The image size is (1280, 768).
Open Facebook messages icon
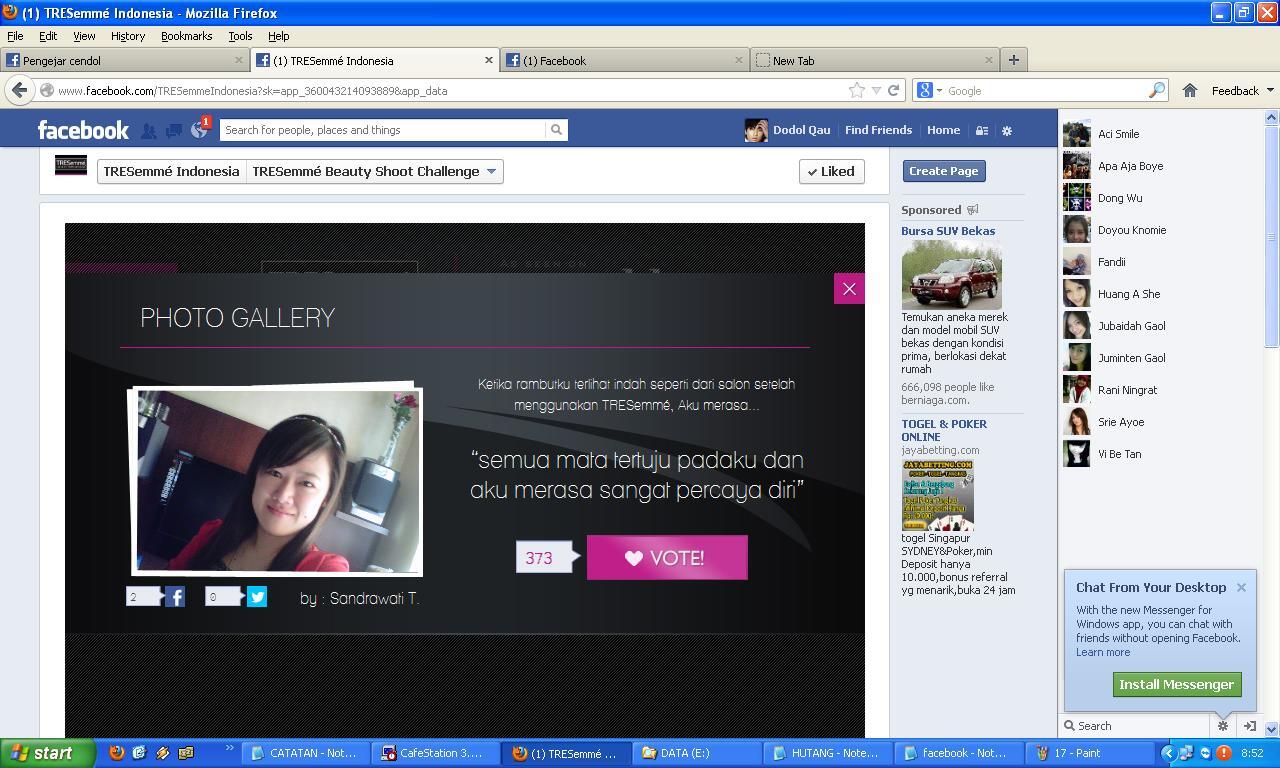tap(173, 130)
